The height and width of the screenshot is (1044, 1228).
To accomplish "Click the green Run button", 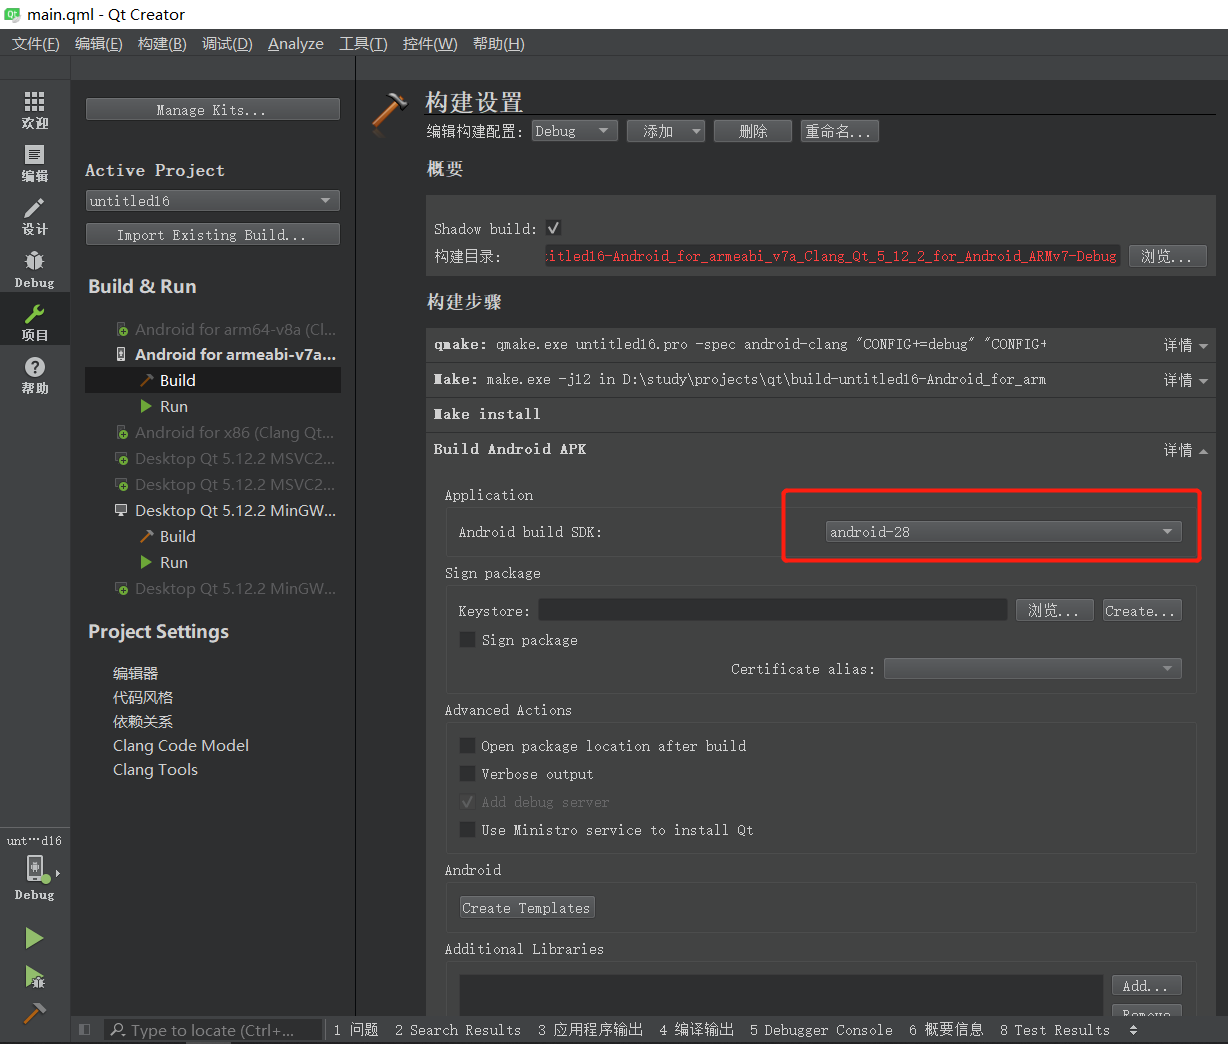I will [34, 938].
